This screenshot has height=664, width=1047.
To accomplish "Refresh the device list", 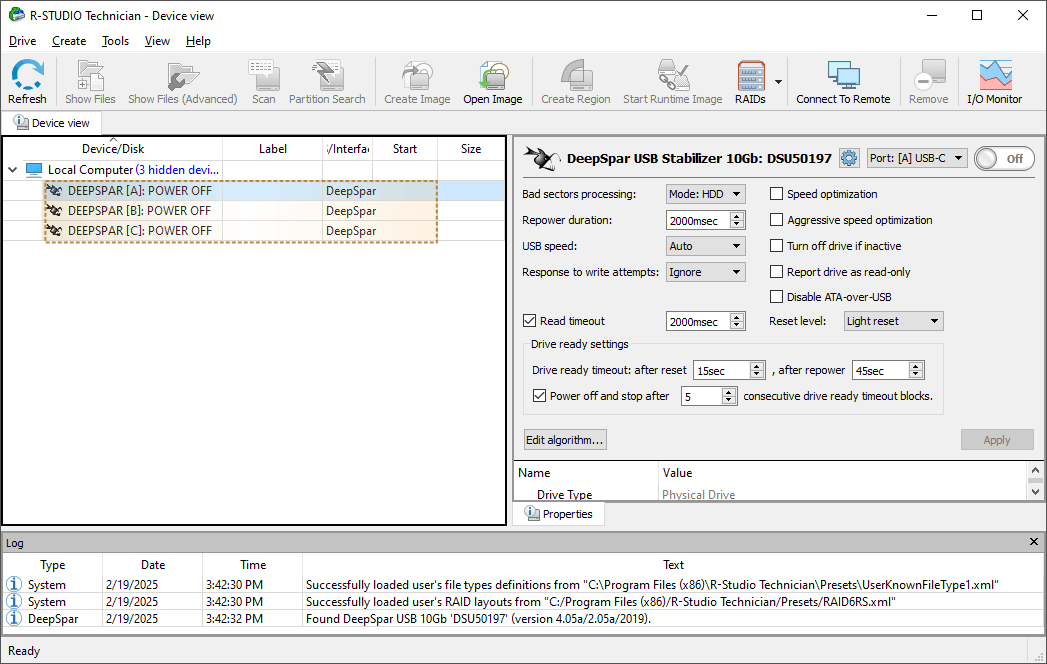I will 27,81.
